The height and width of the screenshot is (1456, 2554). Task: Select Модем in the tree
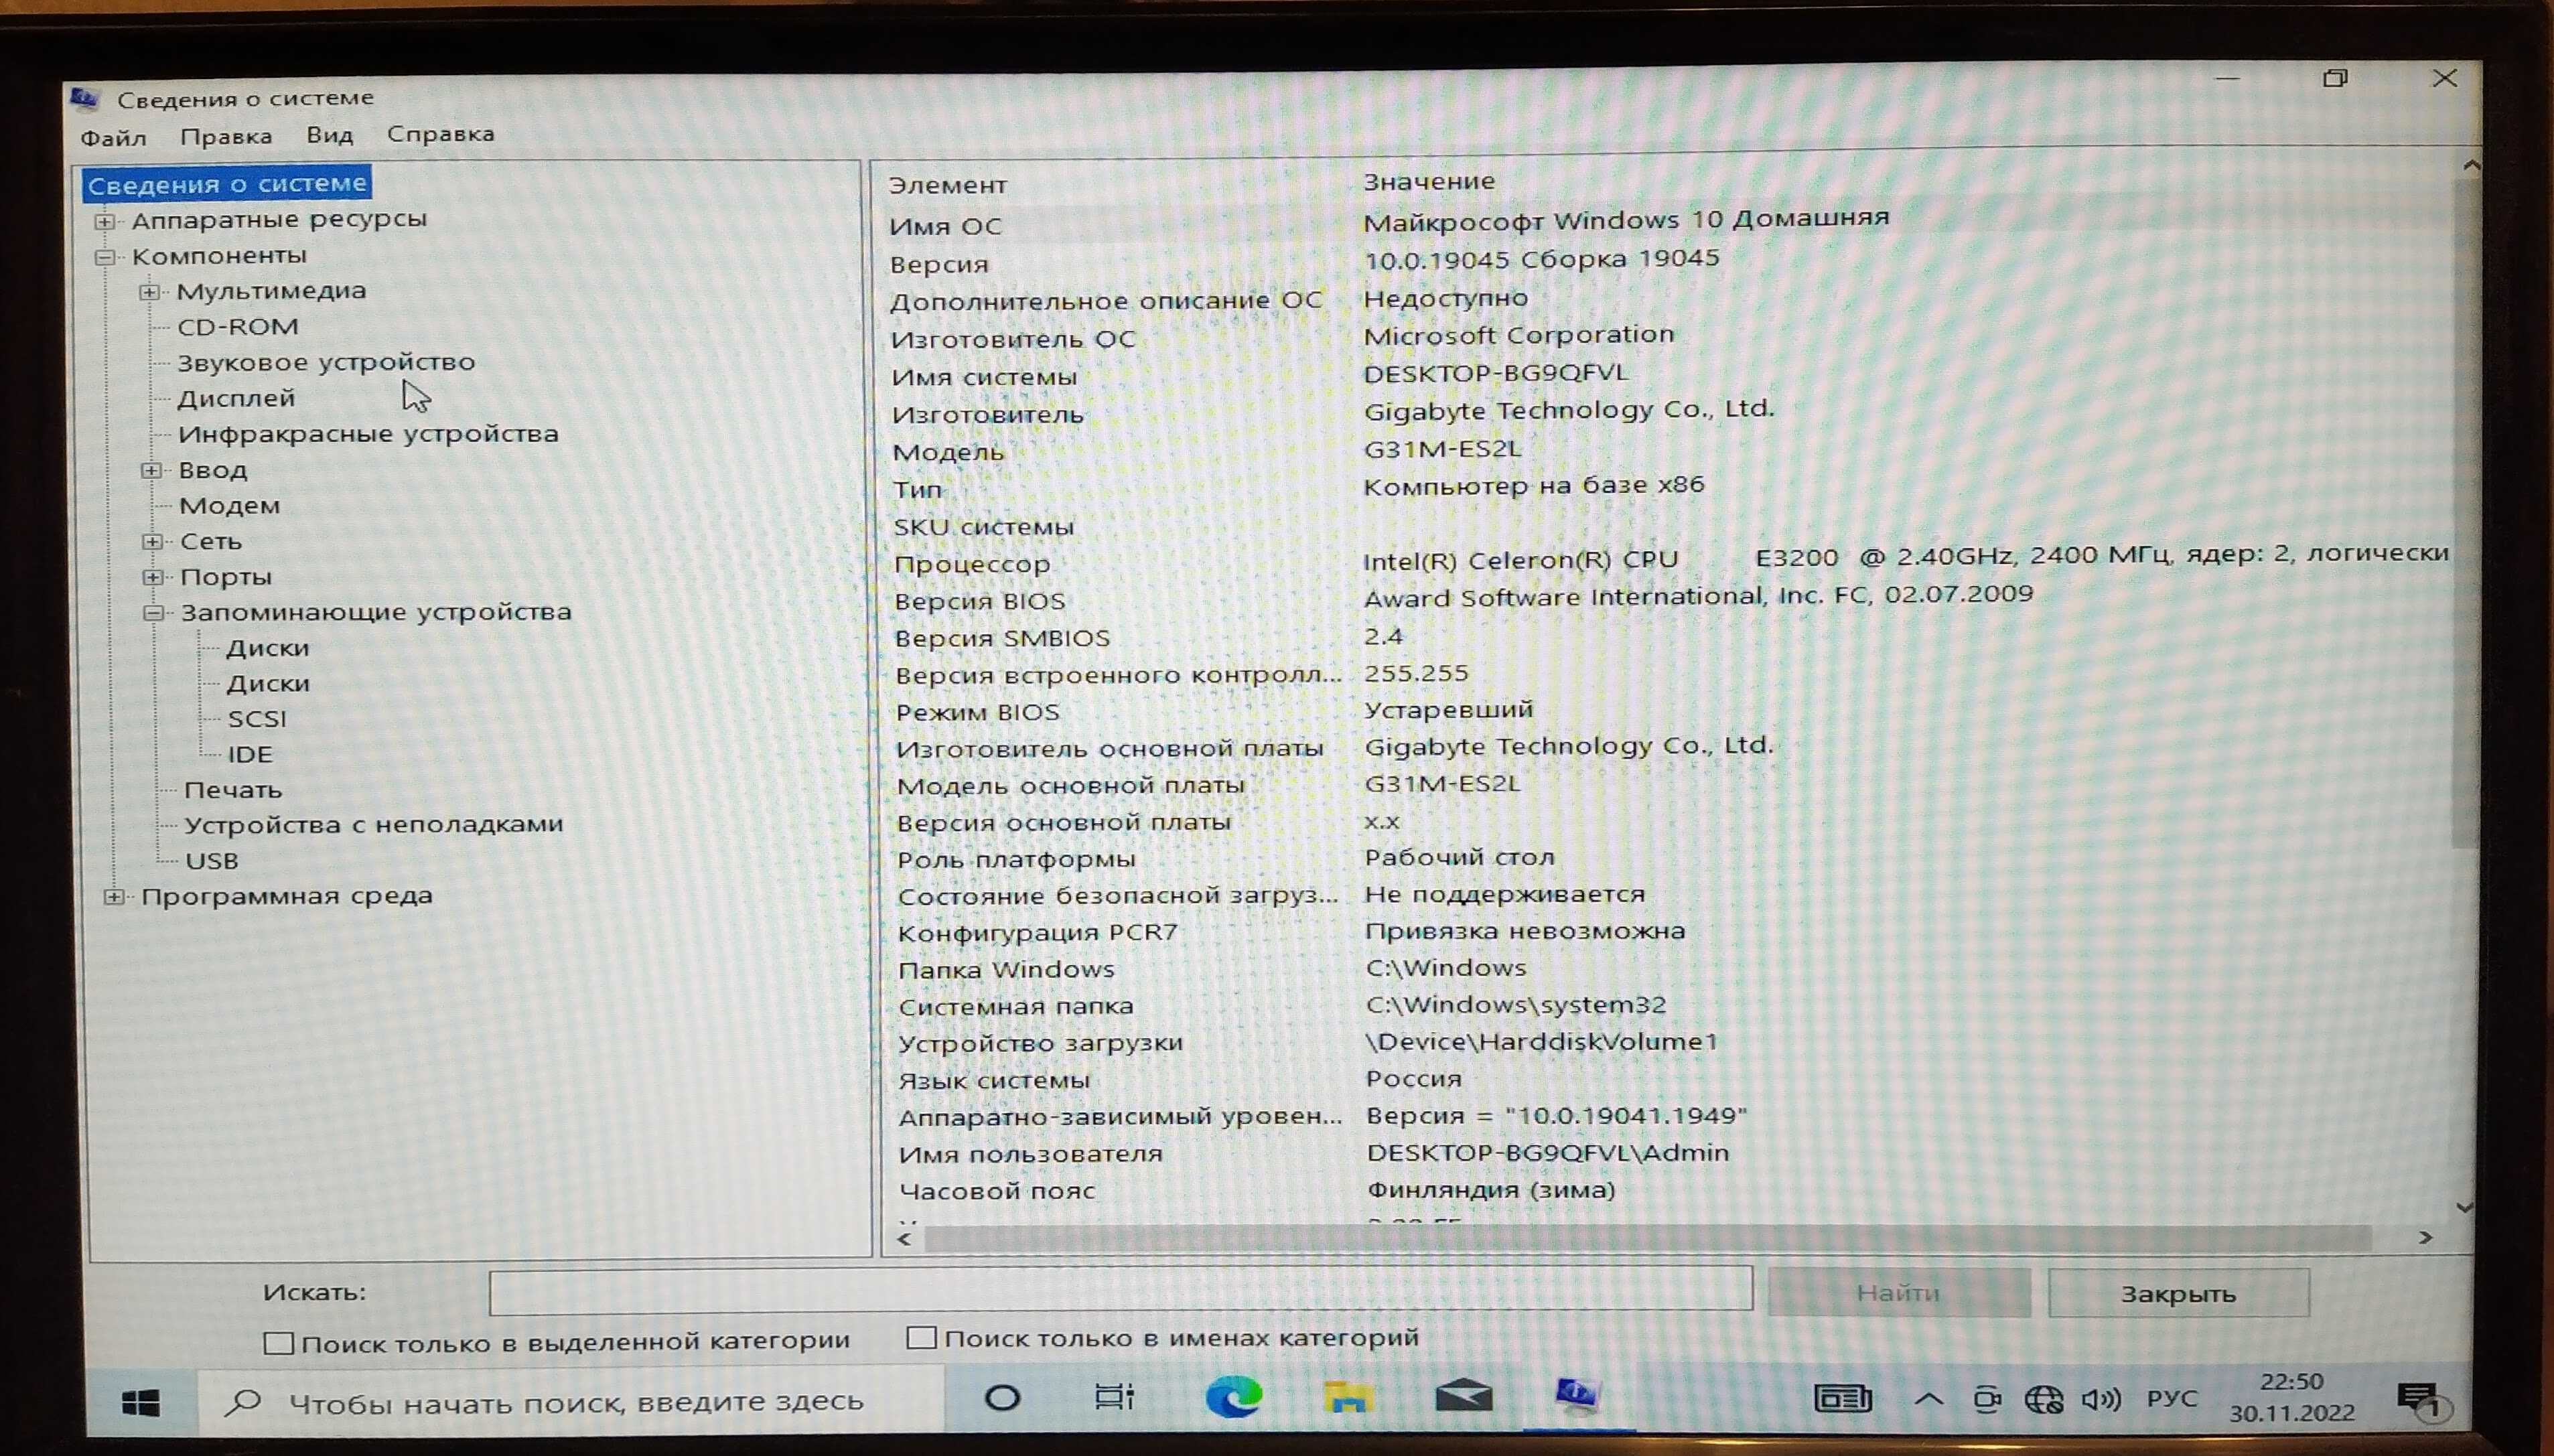(x=230, y=506)
